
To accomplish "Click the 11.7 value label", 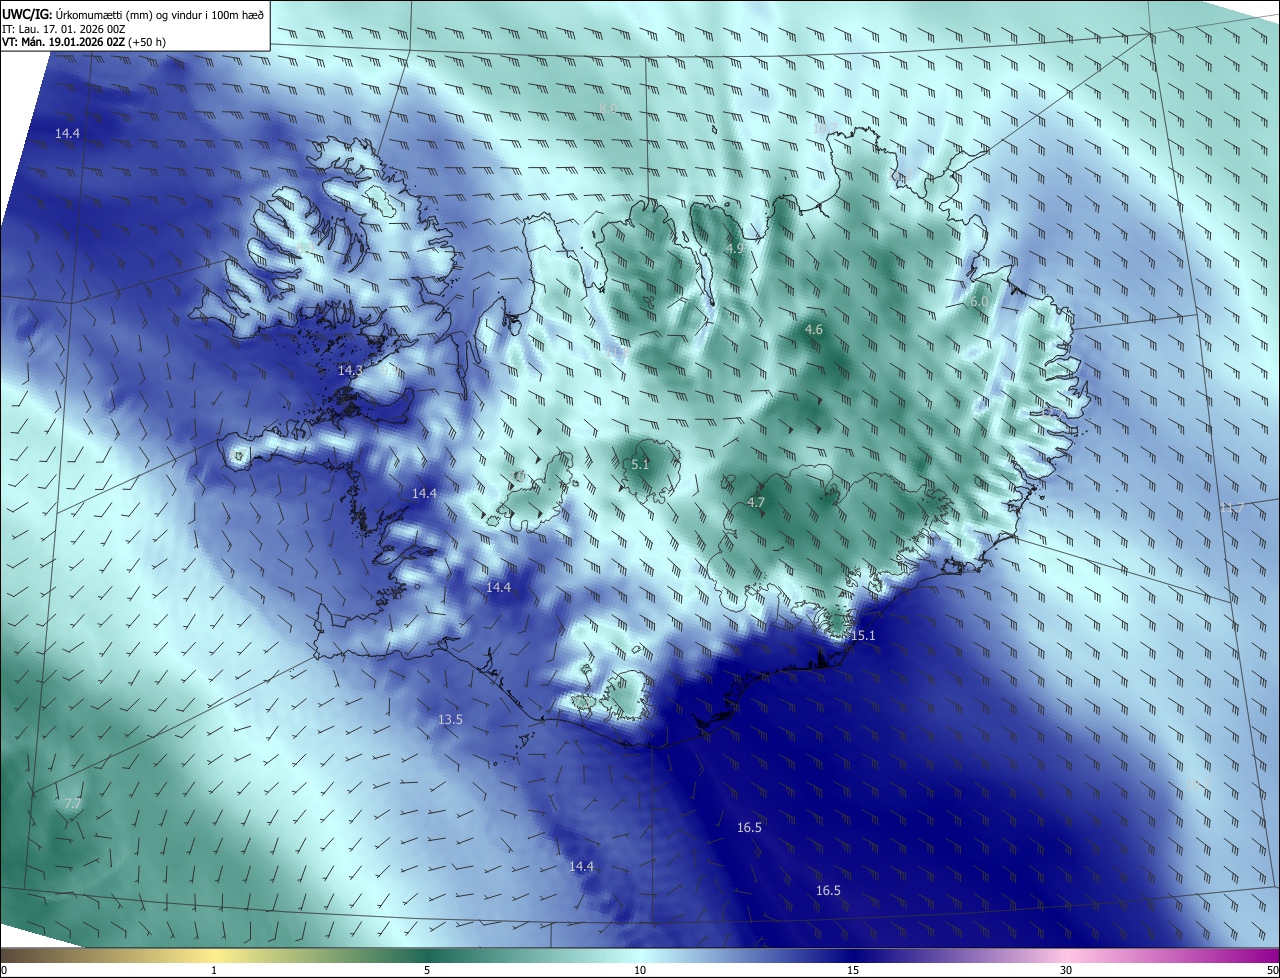I will point(1231,507).
